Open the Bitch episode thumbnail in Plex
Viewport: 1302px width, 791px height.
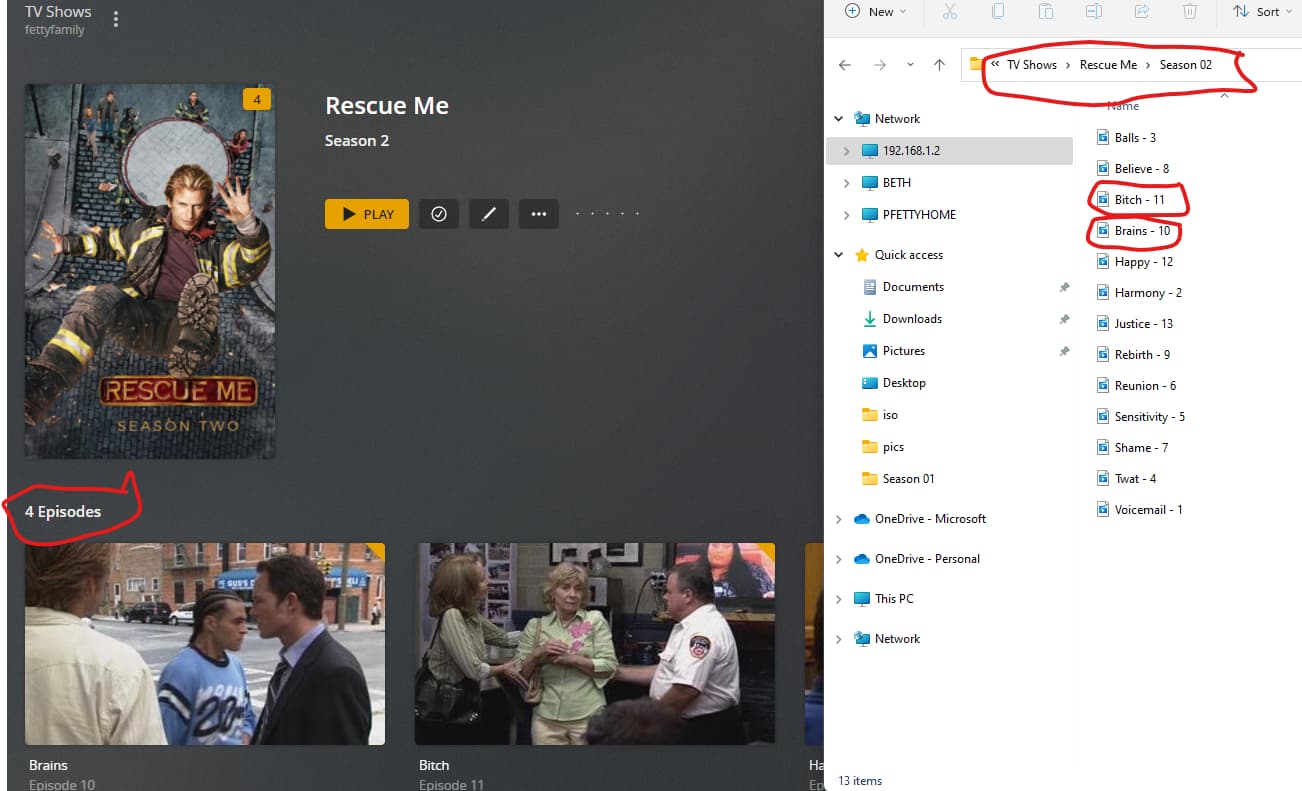595,644
